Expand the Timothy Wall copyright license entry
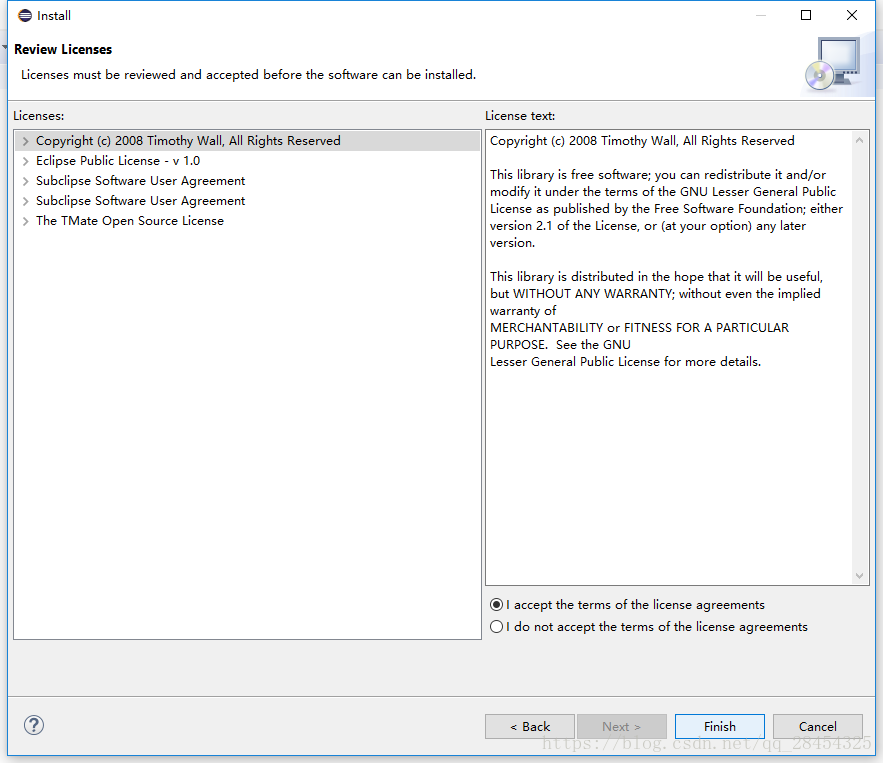The width and height of the screenshot is (883, 763). click(25, 141)
